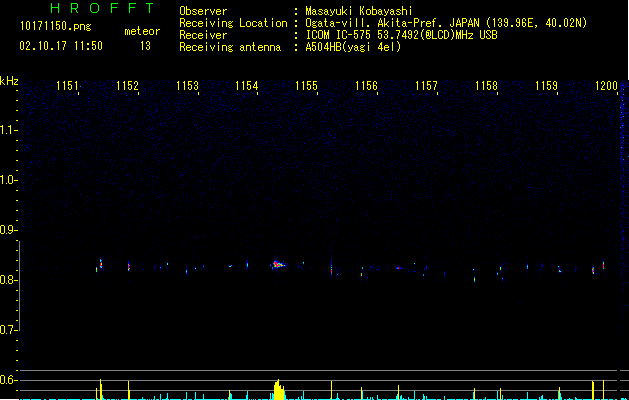The image size is (629, 400).
Task: Click the Observer label
Action: point(203,11)
